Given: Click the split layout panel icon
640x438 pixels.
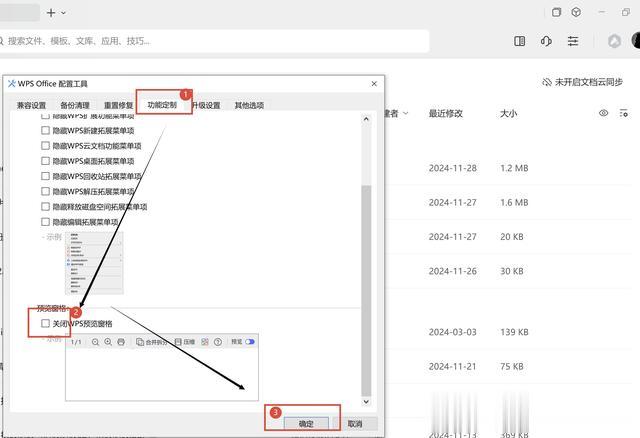Looking at the screenshot, I should click(520, 41).
